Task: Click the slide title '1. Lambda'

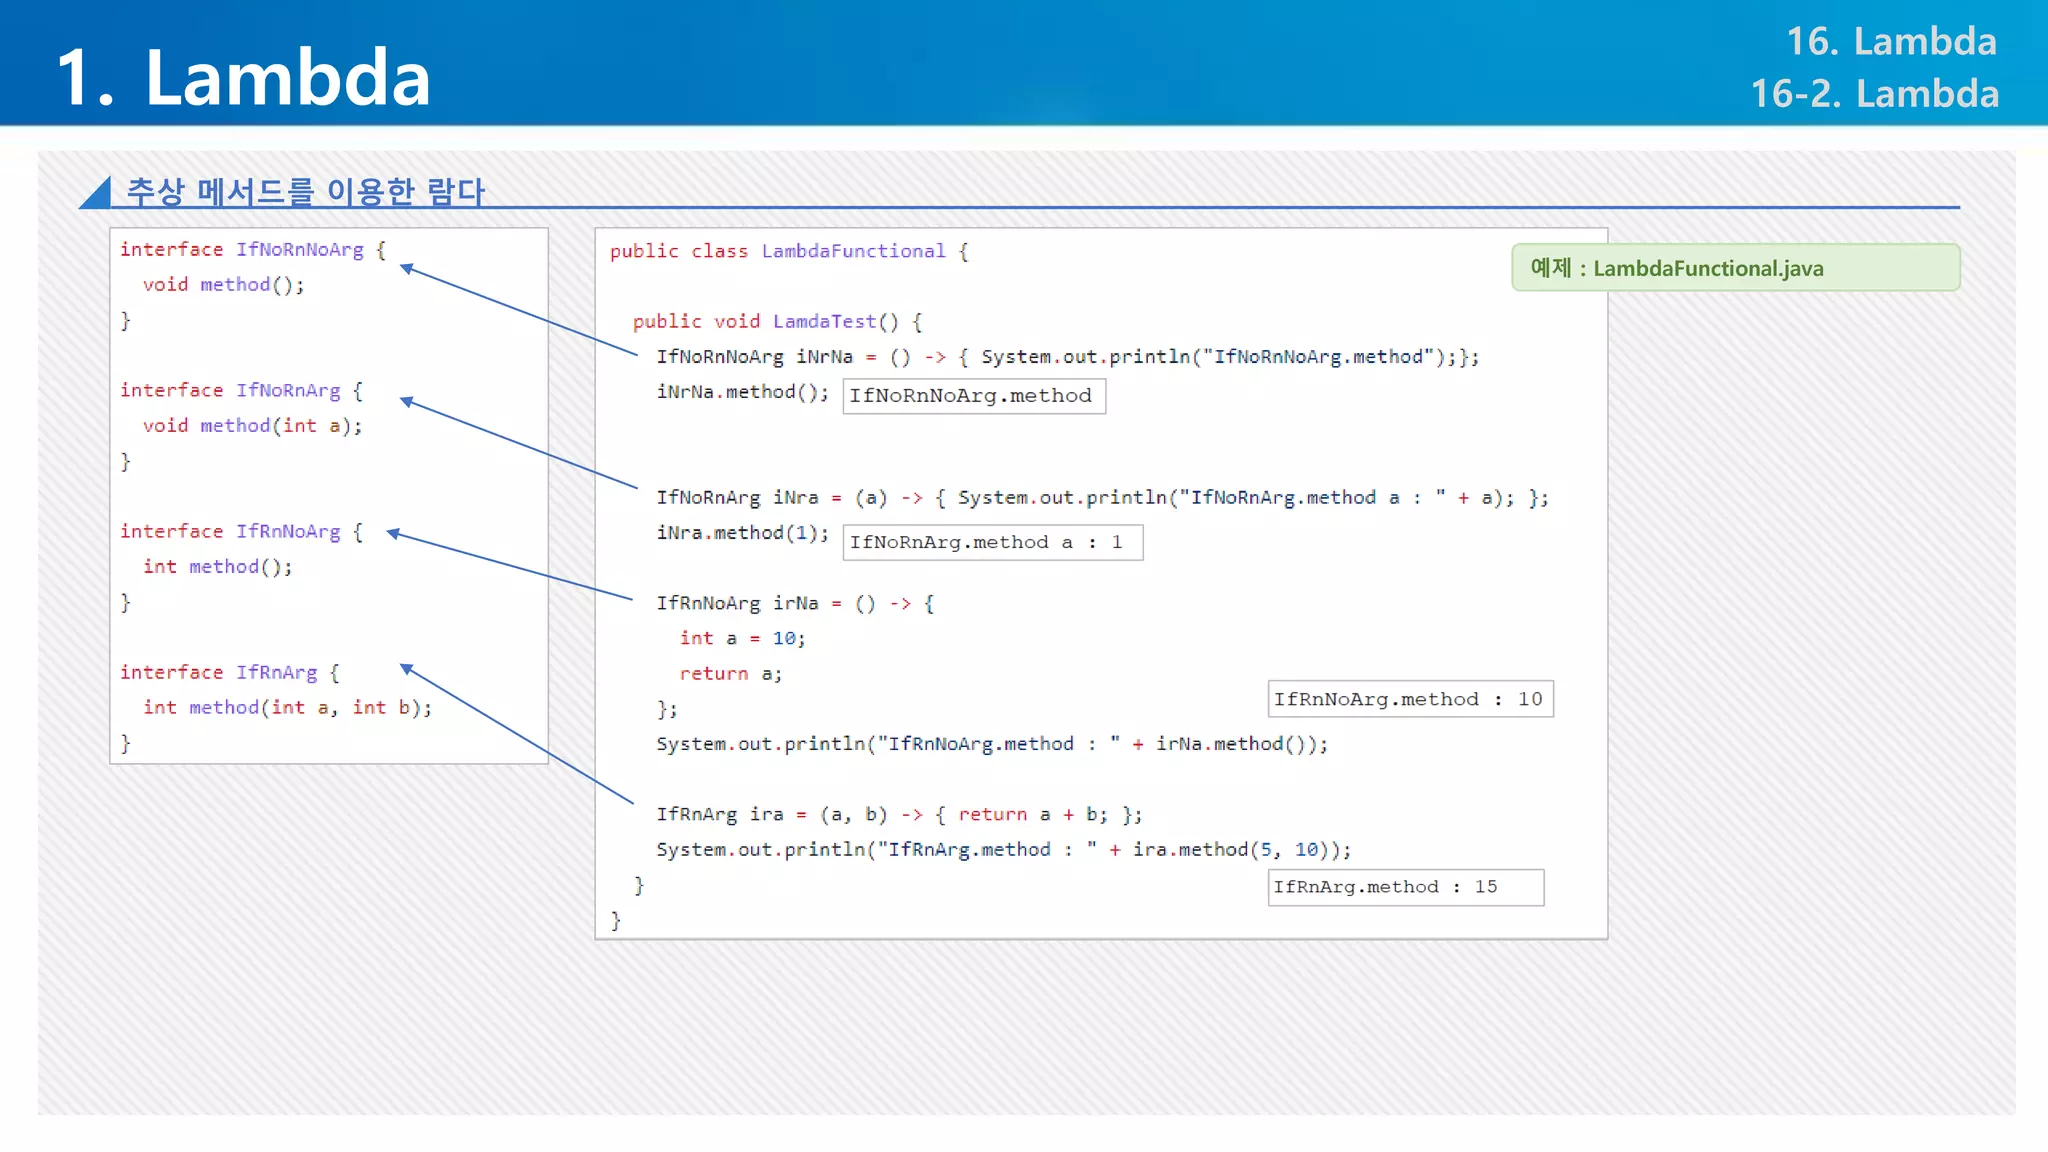Action: [x=243, y=77]
